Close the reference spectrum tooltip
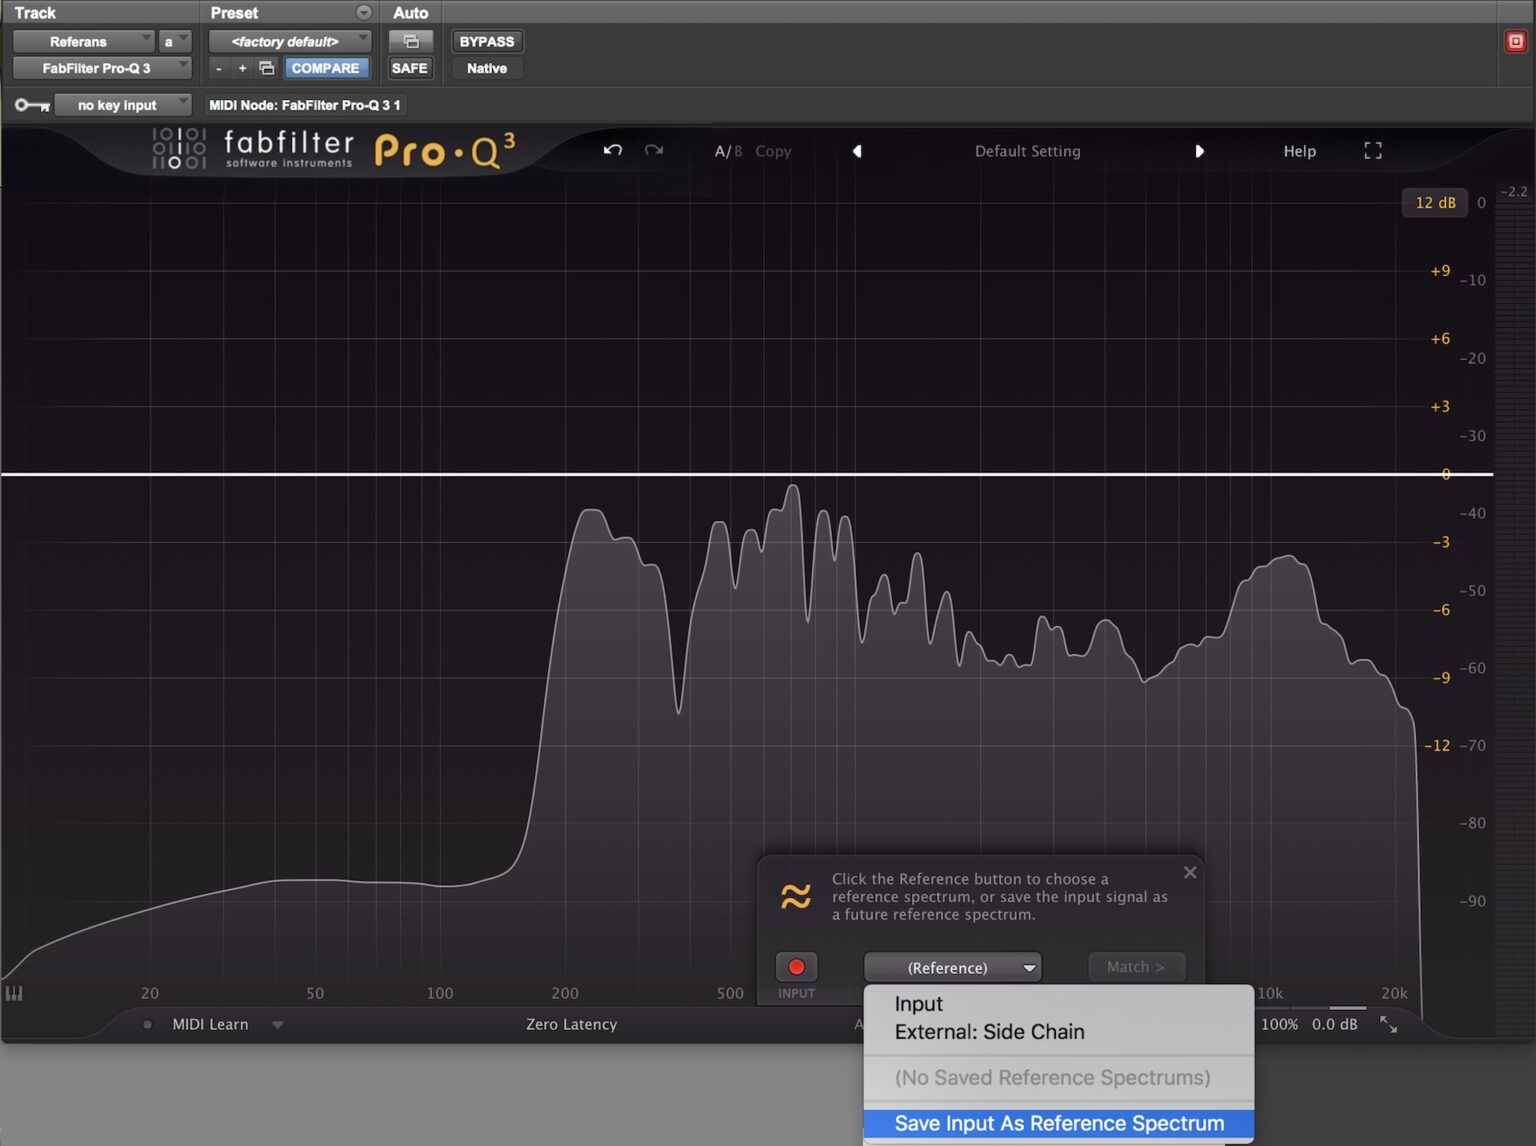 [x=1189, y=872]
